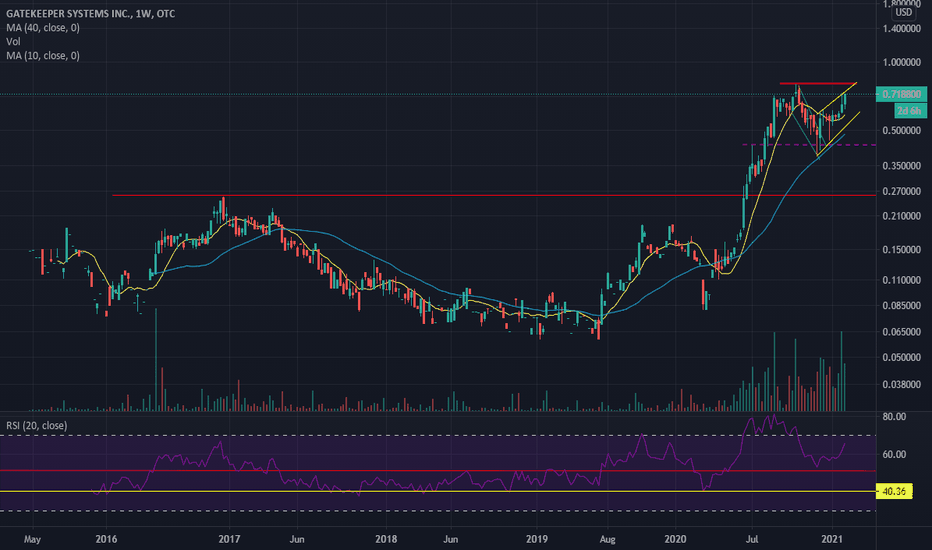The image size is (932, 550).
Task: Select the long red horizontal line near 0.27
Action: pyautogui.click(x=493, y=195)
